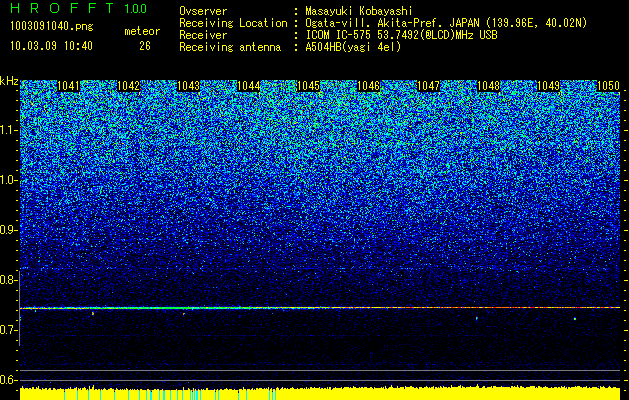
Task: Click the 0.9 frequency axis label
Action: pos(8,230)
